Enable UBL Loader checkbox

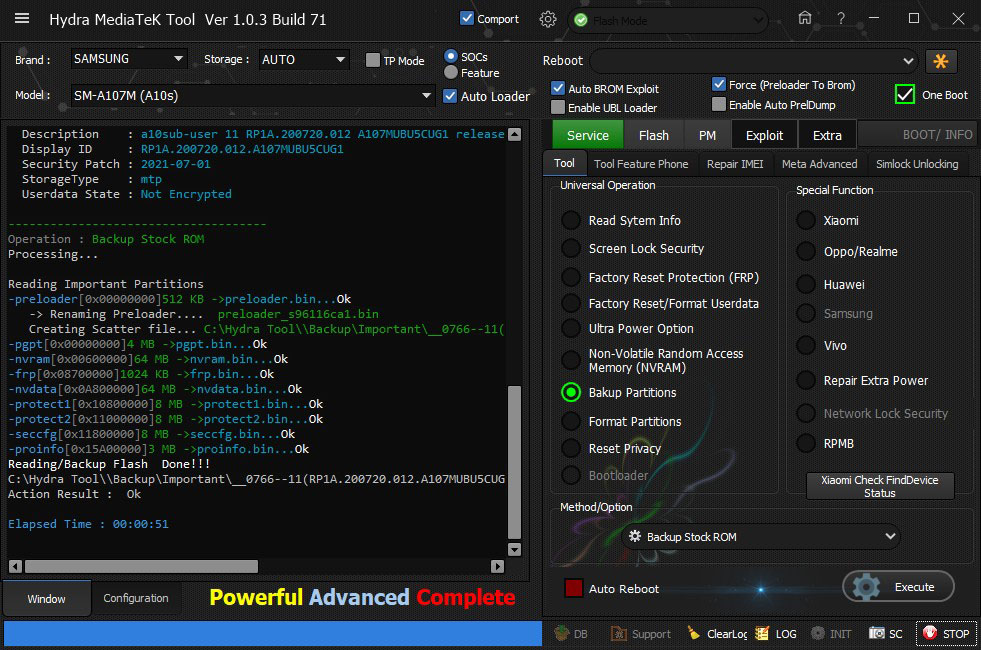pos(557,107)
